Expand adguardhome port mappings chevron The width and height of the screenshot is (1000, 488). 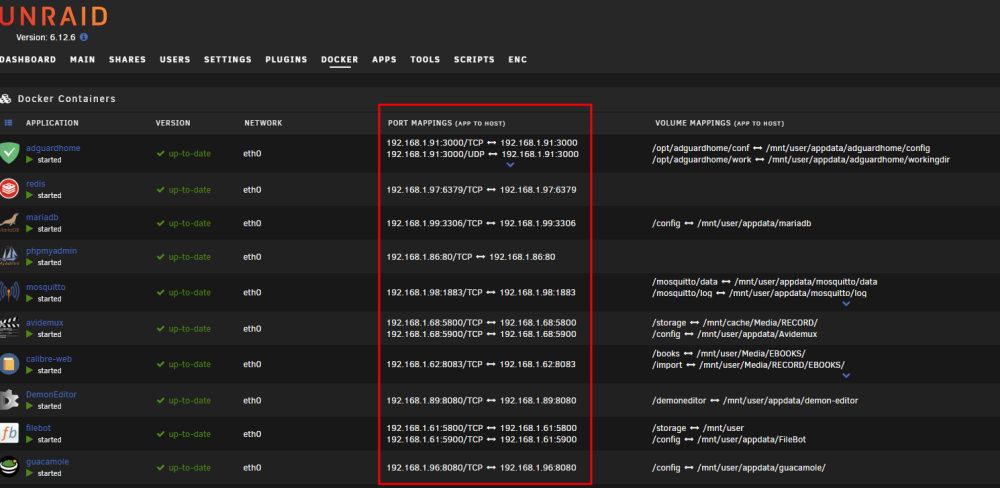(x=510, y=165)
